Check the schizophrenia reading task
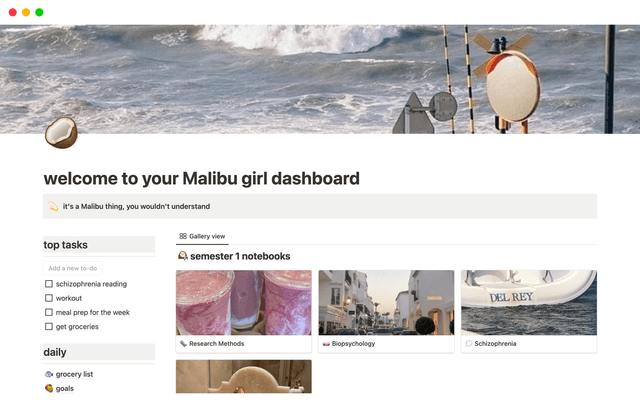 [x=49, y=284]
